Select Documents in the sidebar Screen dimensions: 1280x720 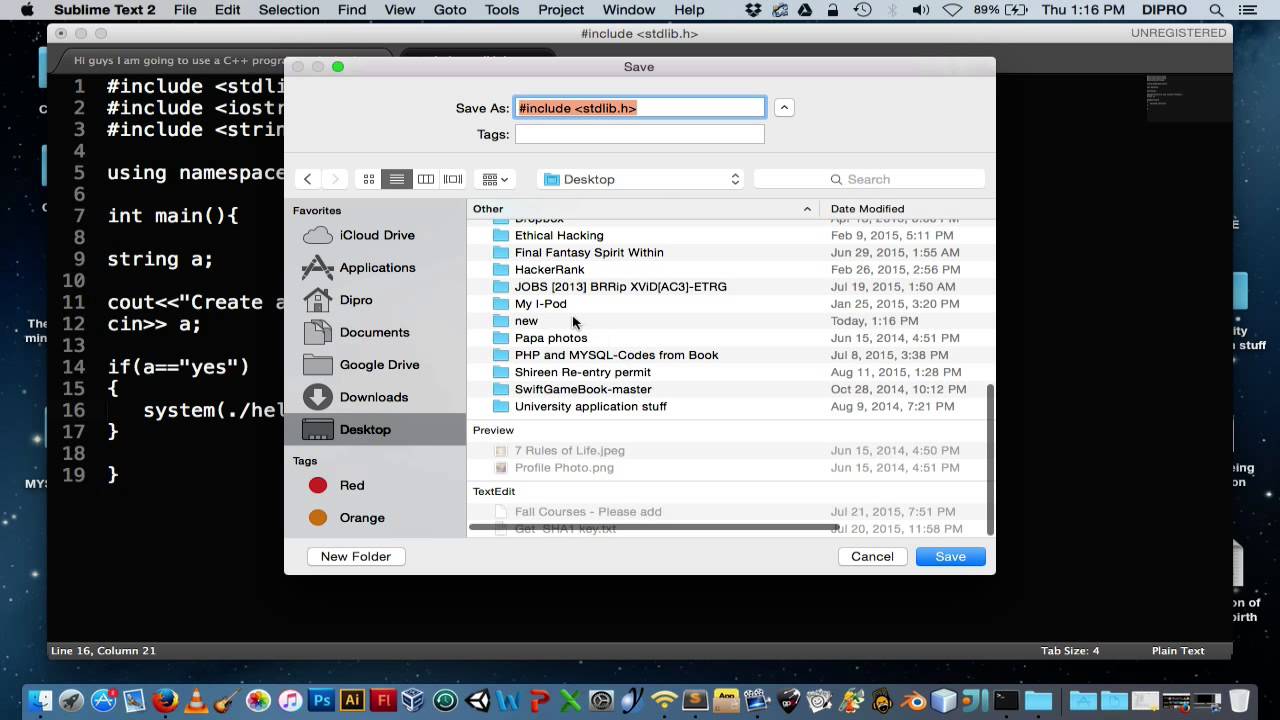click(x=376, y=332)
